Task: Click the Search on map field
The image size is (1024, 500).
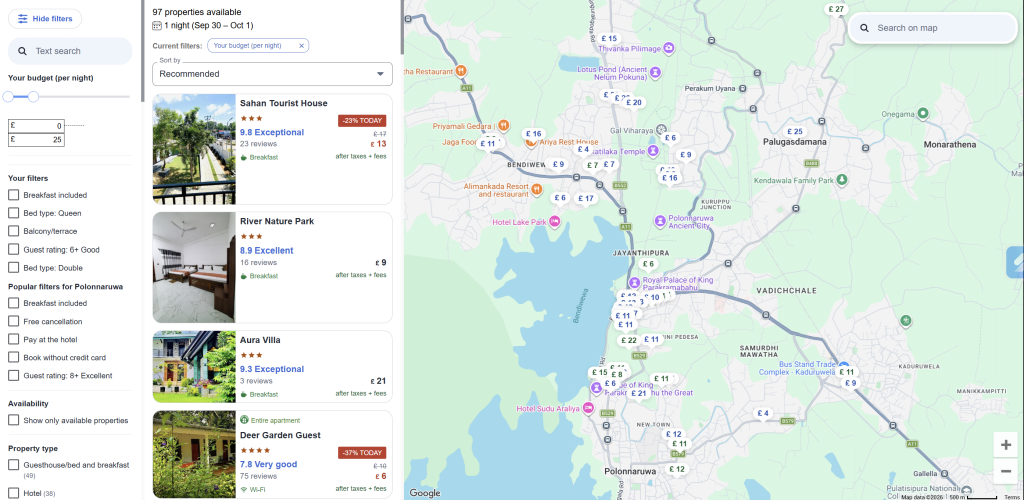Action: coord(933,28)
